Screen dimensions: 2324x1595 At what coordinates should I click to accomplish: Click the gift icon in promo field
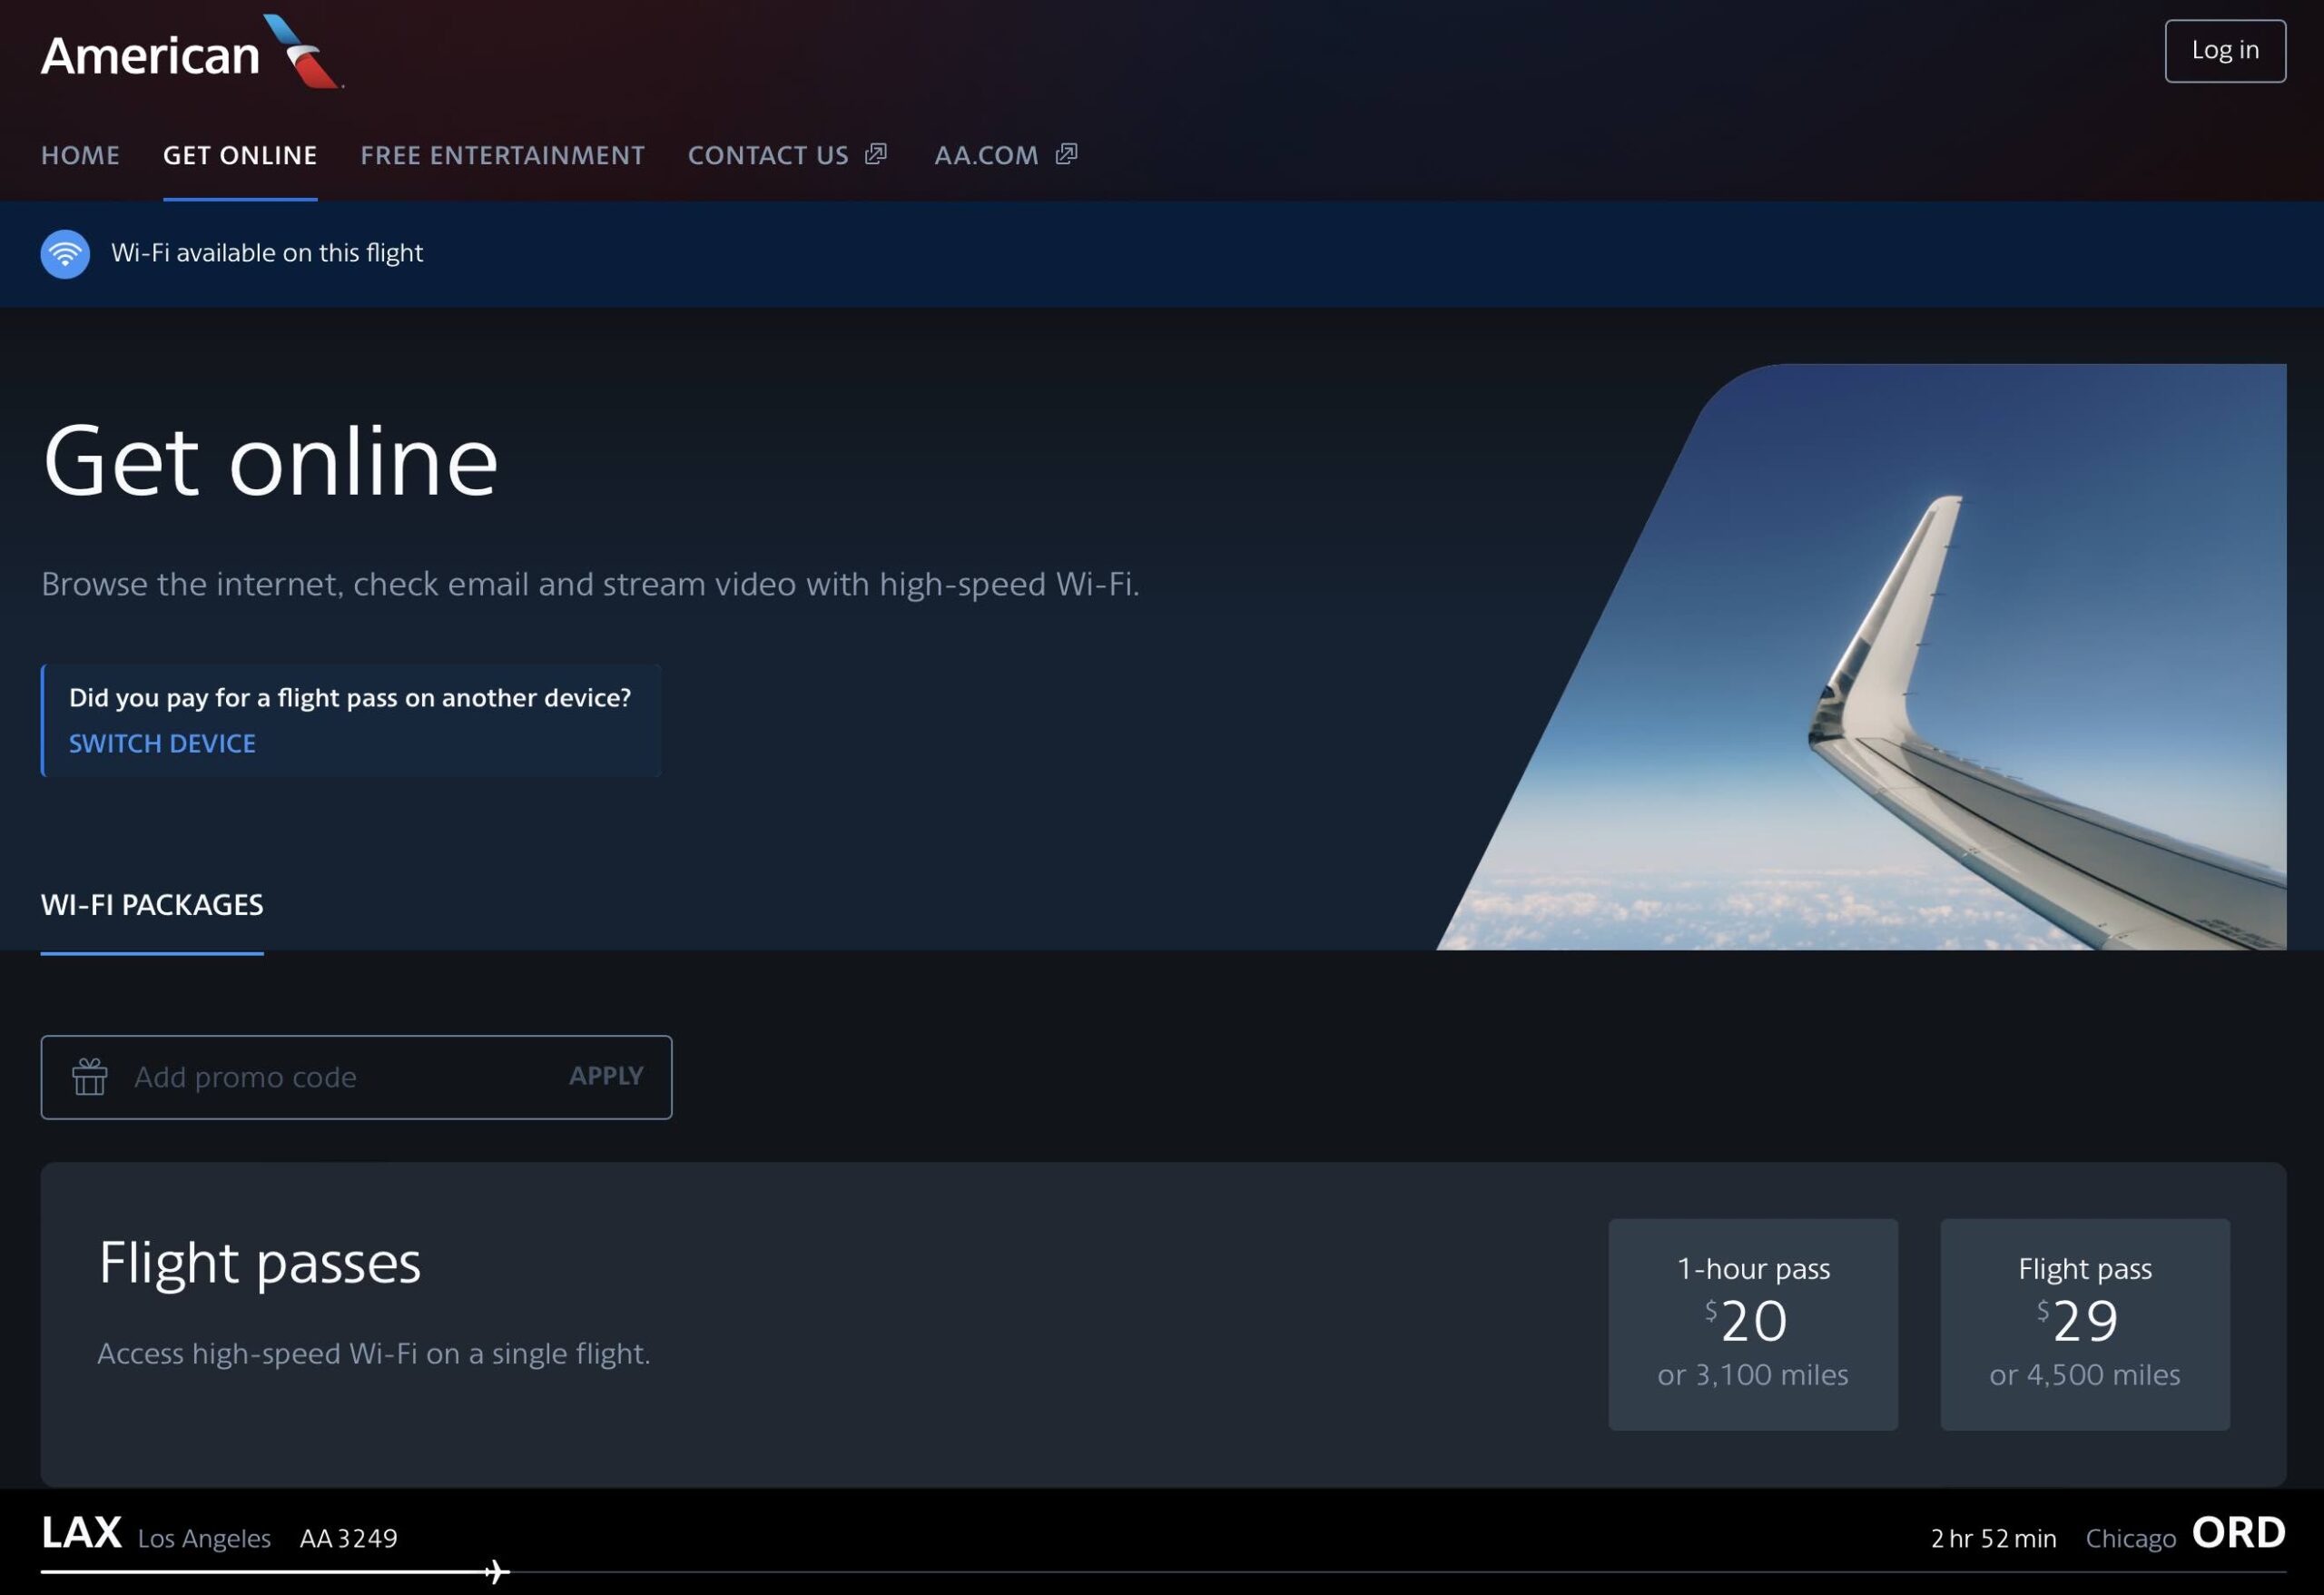coord(90,1077)
